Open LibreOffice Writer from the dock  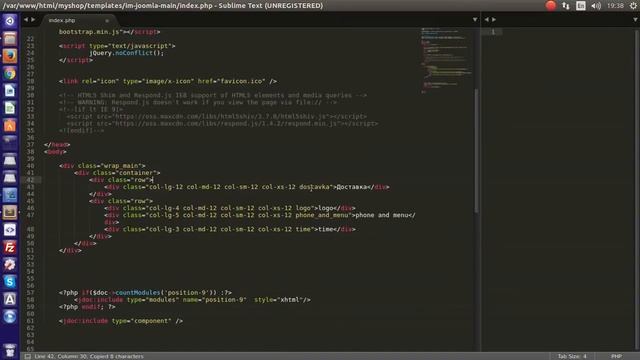(10, 91)
